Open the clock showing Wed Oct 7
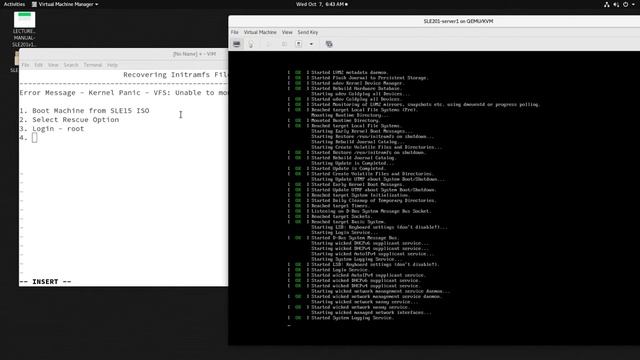The image size is (640, 360). pos(322,4)
